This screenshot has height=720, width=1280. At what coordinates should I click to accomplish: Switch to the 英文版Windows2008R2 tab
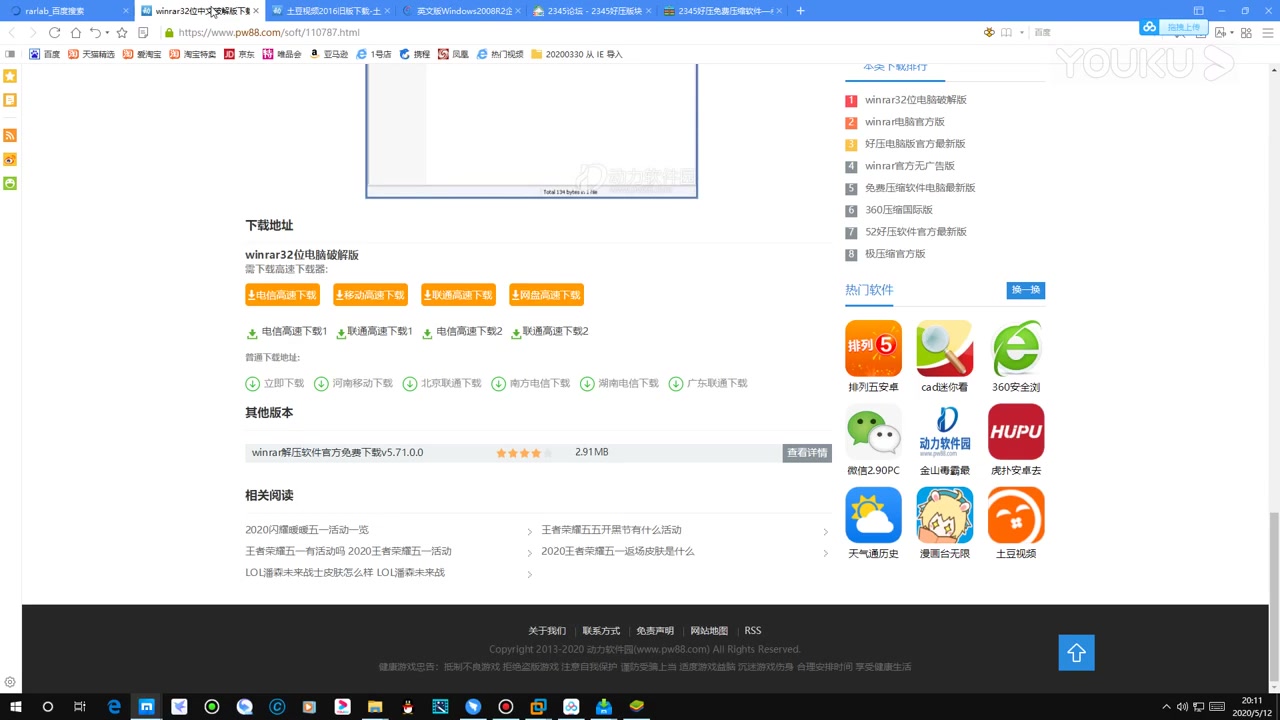460,11
